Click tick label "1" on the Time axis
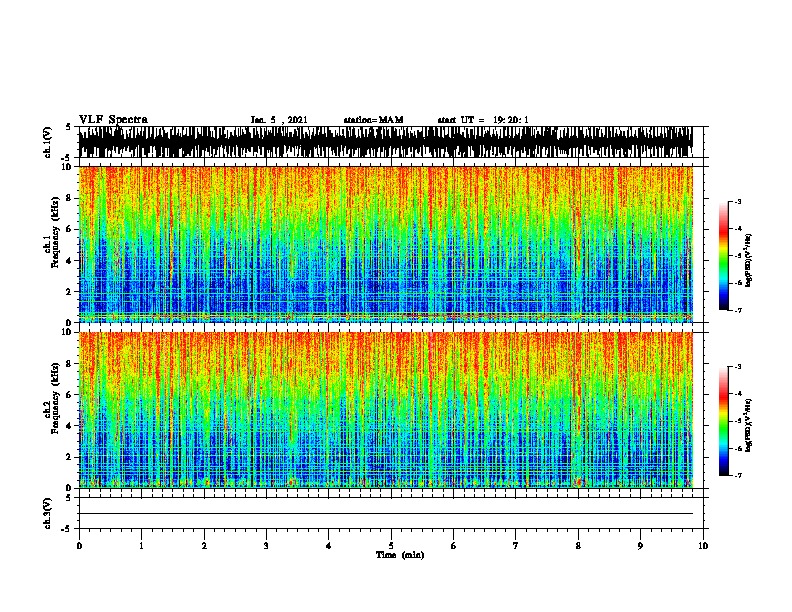Image resolution: width=792 pixels, height=612 pixels. click(141, 546)
